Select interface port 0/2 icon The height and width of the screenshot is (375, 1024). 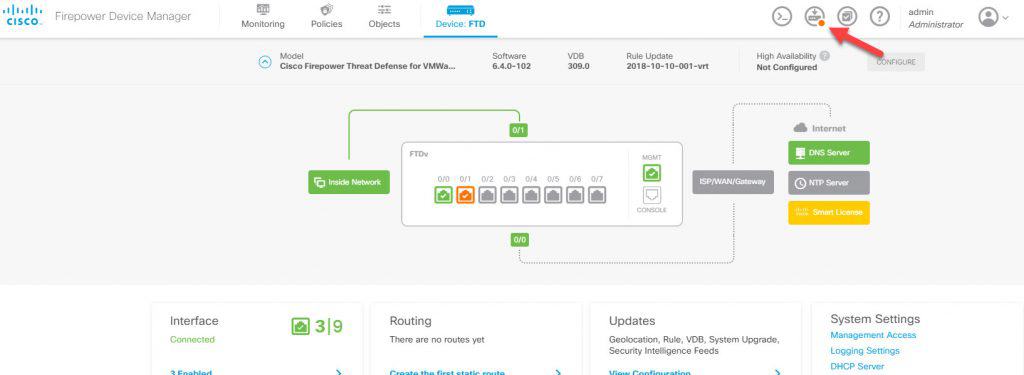point(487,195)
